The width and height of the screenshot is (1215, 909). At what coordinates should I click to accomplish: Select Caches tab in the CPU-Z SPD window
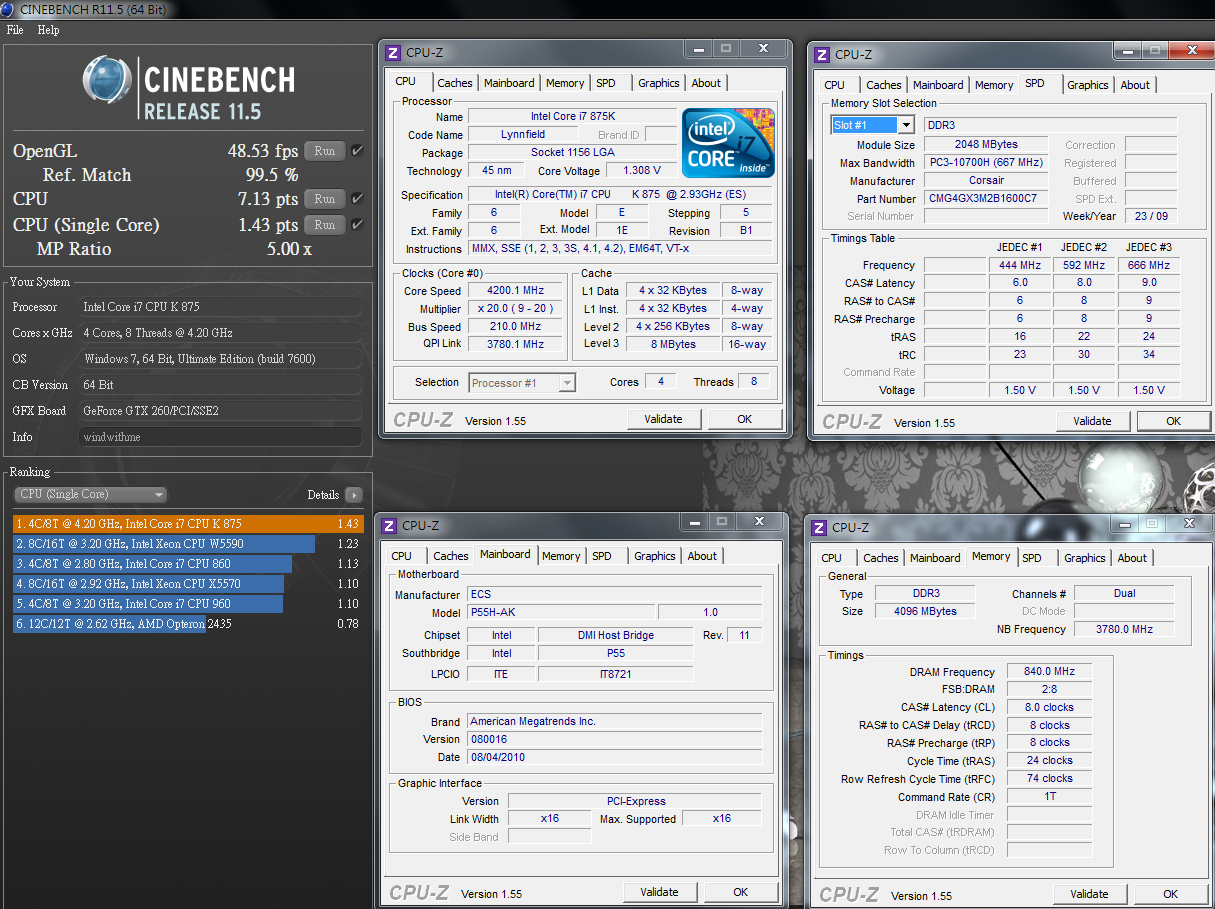(884, 85)
